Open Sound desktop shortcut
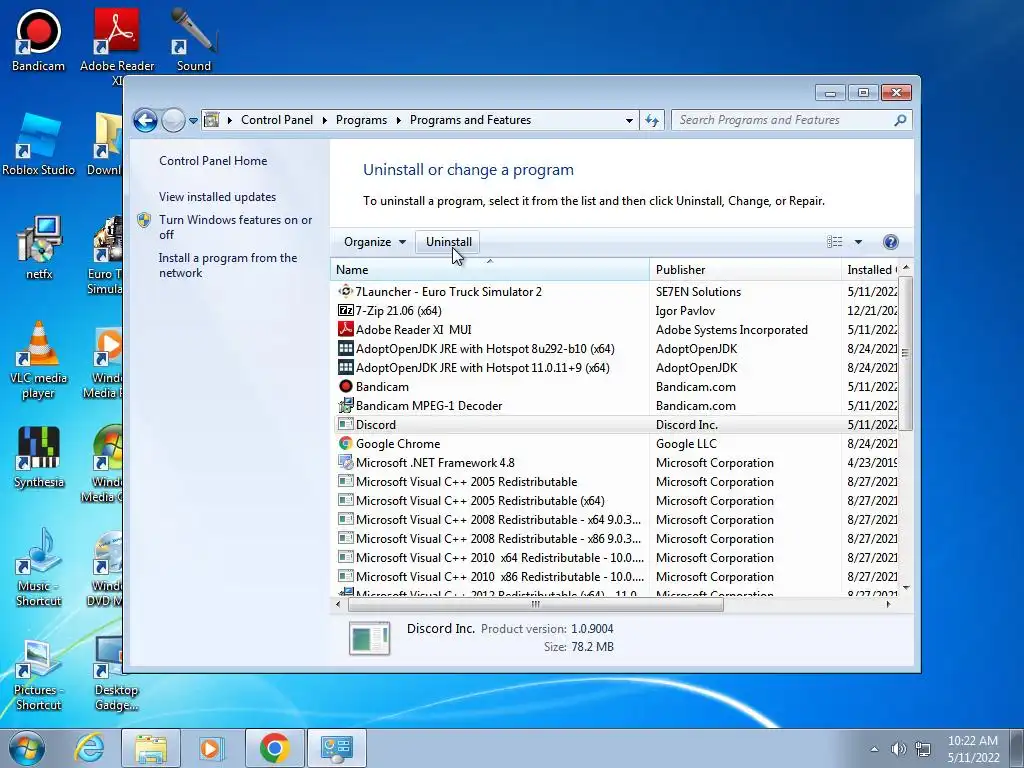 tap(194, 40)
